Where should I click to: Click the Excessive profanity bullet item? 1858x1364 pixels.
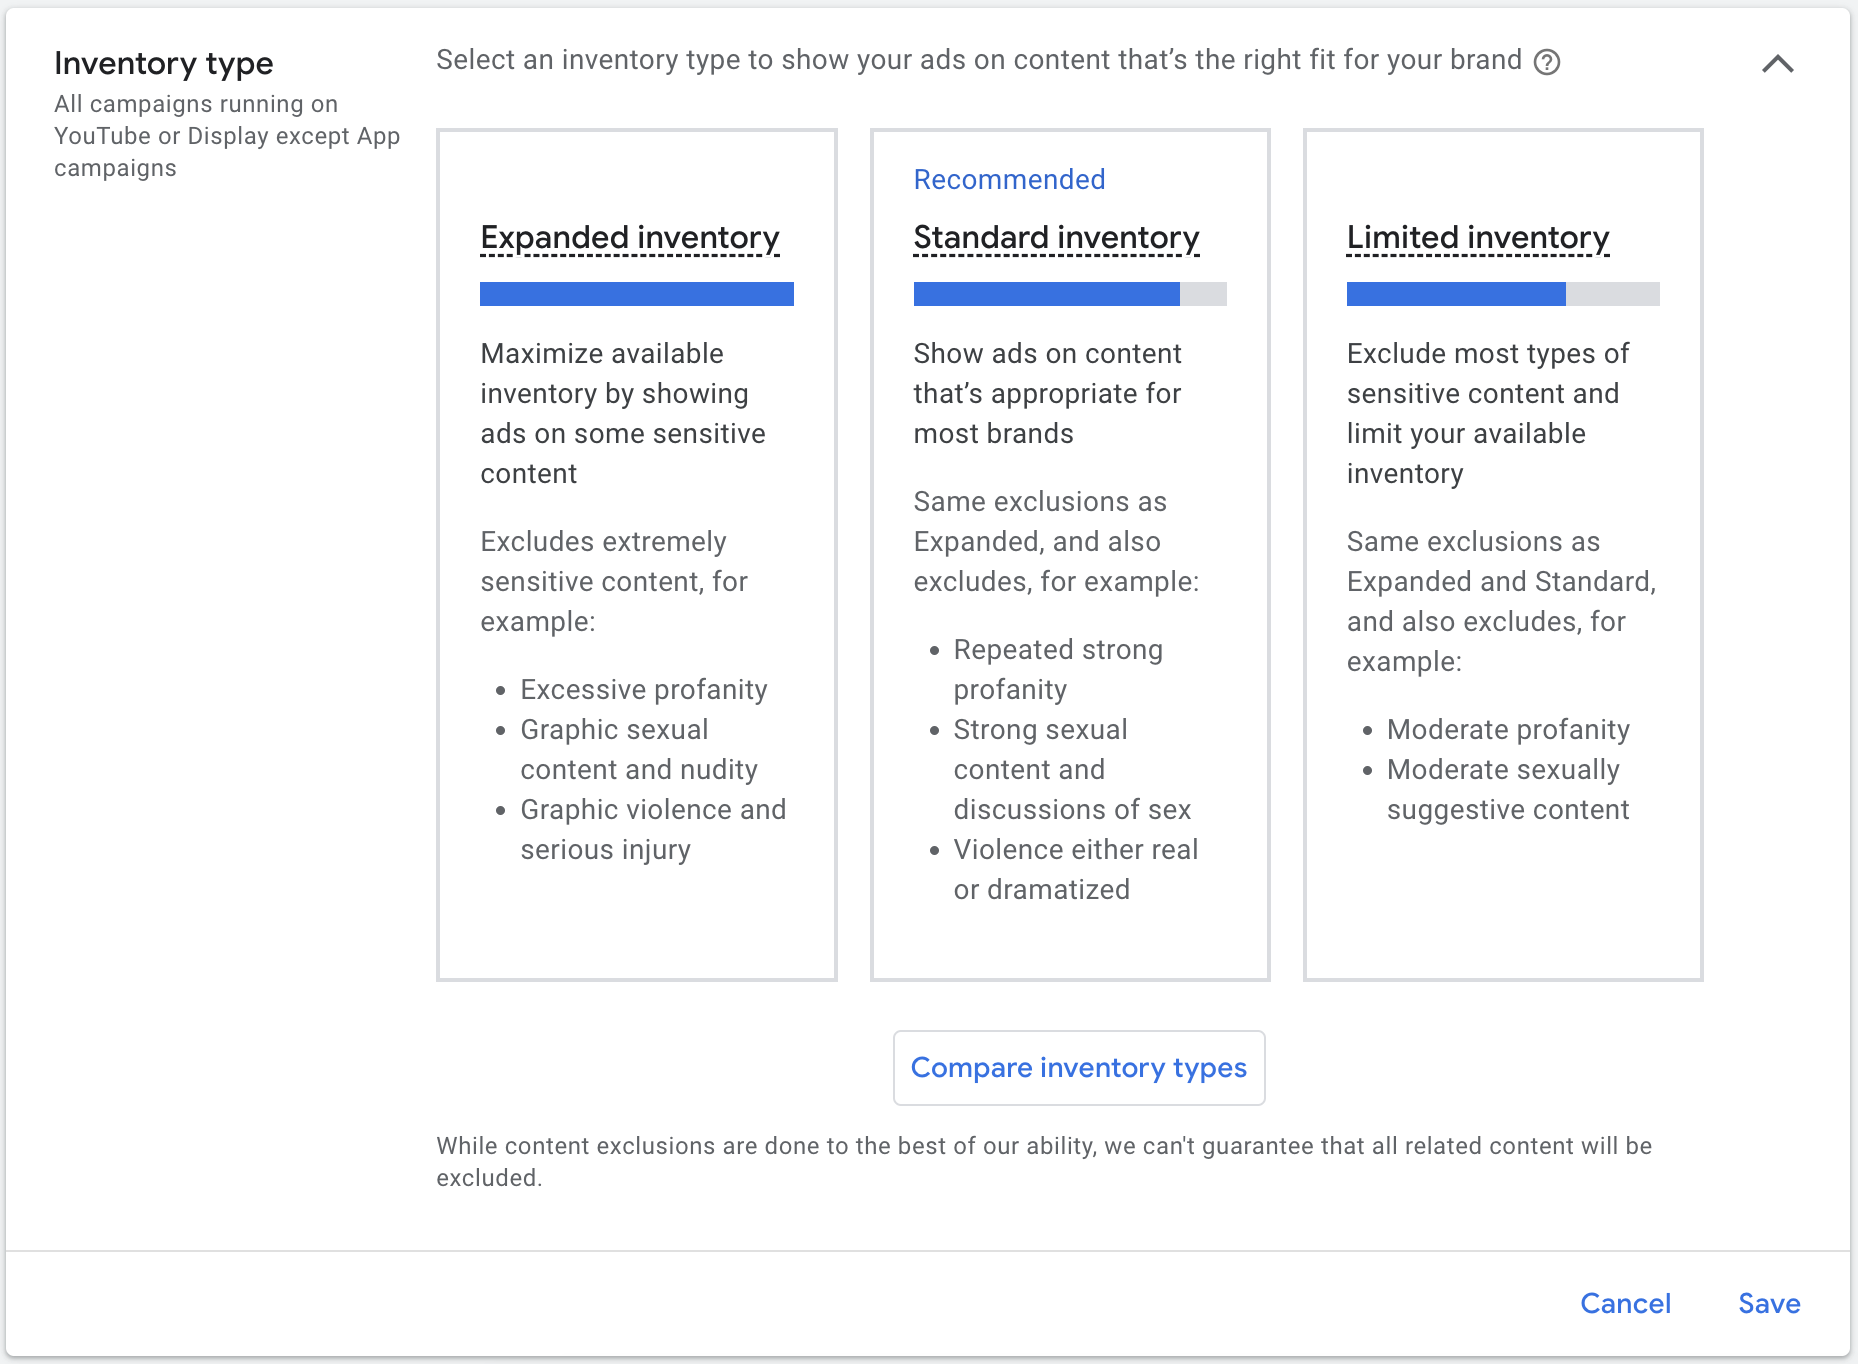pos(643,689)
